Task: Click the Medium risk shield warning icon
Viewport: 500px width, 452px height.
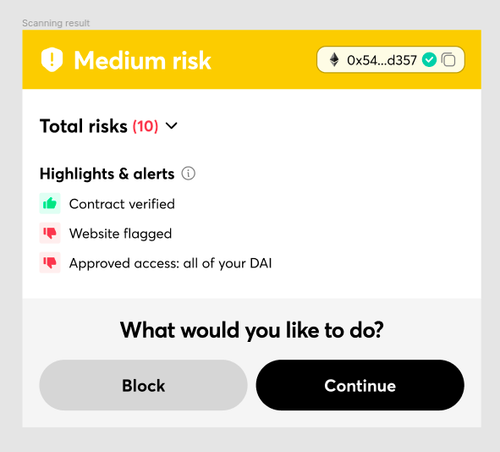Action: pyautogui.click(x=52, y=60)
